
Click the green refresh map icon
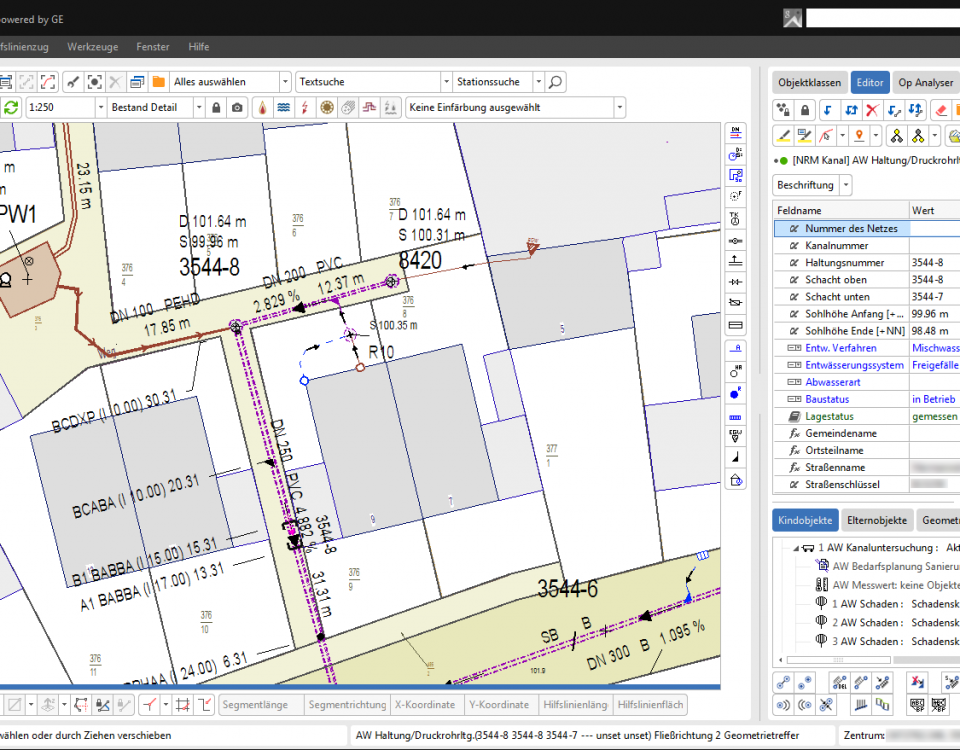pos(11,107)
